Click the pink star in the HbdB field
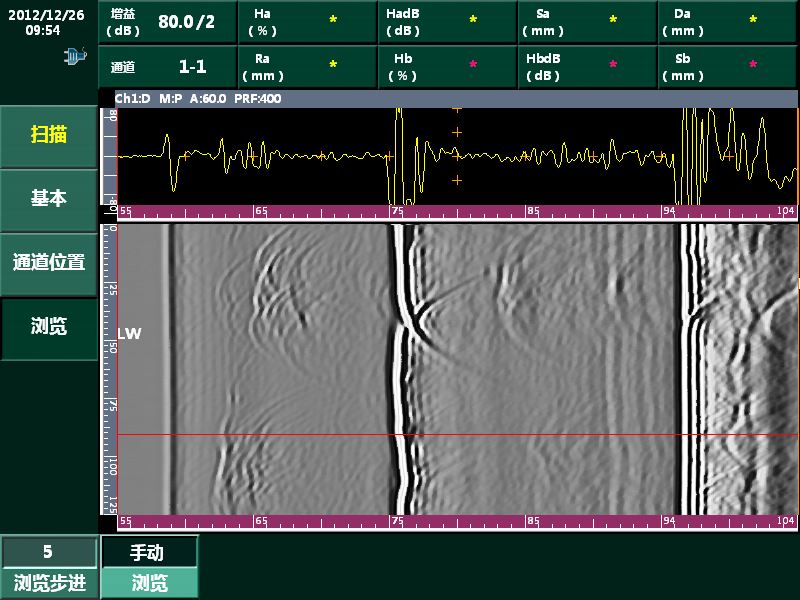This screenshot has width=800, height=600. [x=613, y=65]
